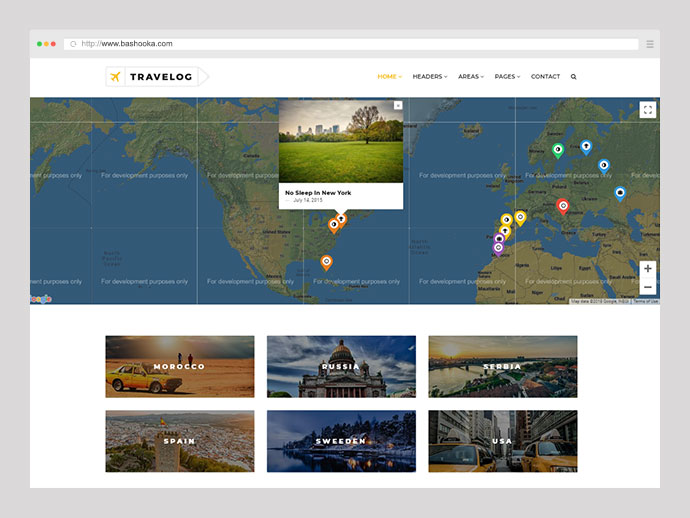This screenshot has width=690, height=518.
Task: Click the July 14, 2015 post date
Action: (308, 200)
